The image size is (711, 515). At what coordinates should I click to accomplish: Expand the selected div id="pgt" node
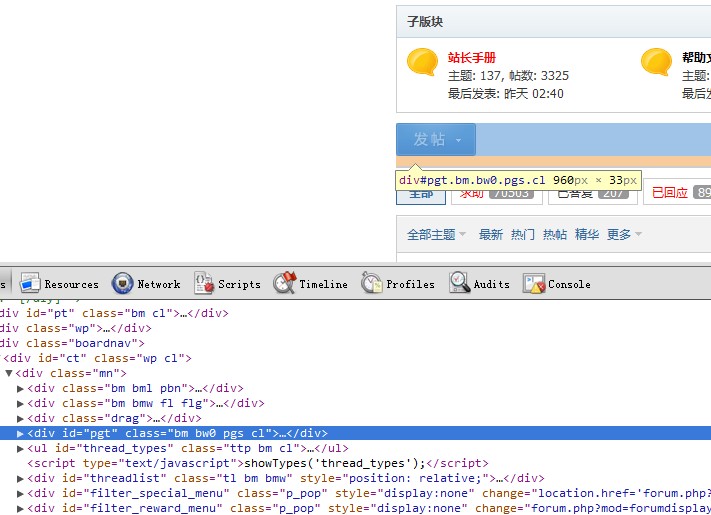20,433
